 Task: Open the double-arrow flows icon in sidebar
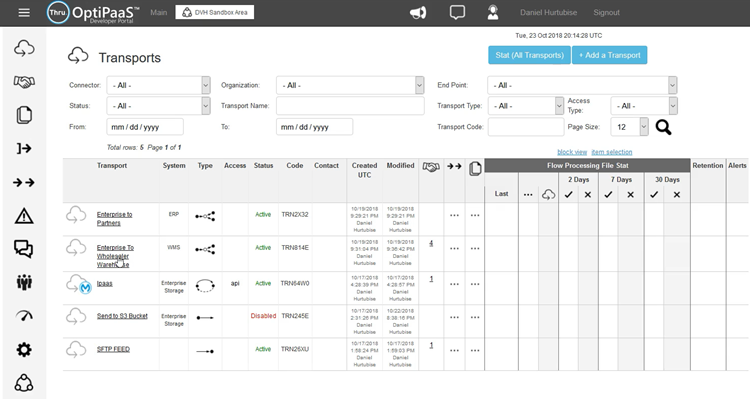pos(24,182)
